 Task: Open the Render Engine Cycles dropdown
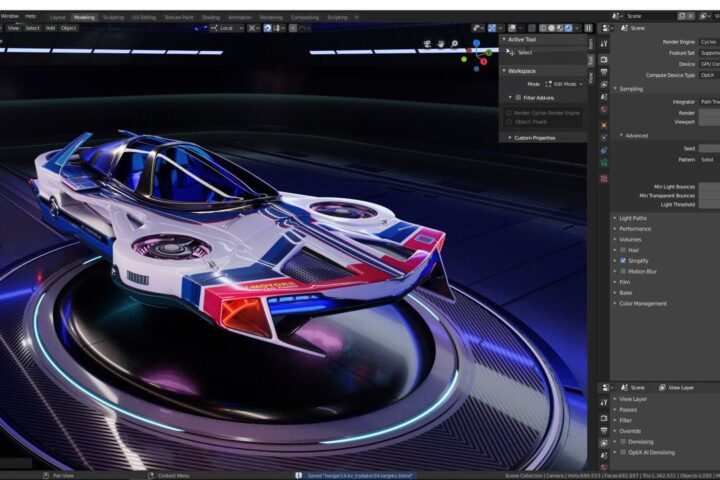pyautogui.click(x=709, y=42)
